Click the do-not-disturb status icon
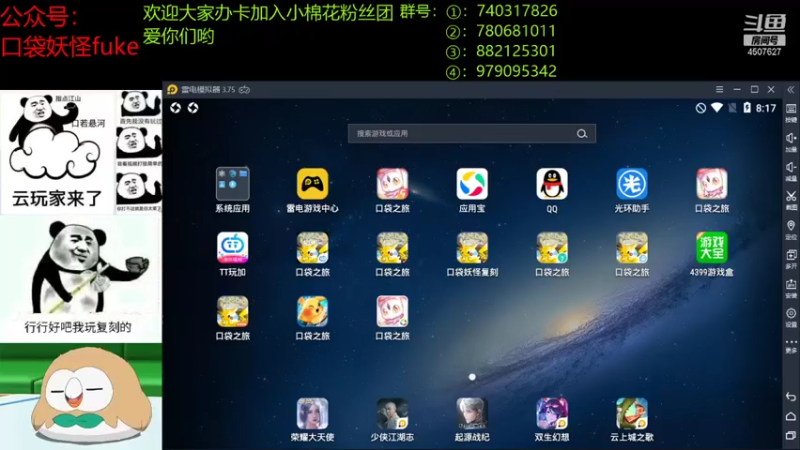The image size is (800, 450). [x=701, y=108]
